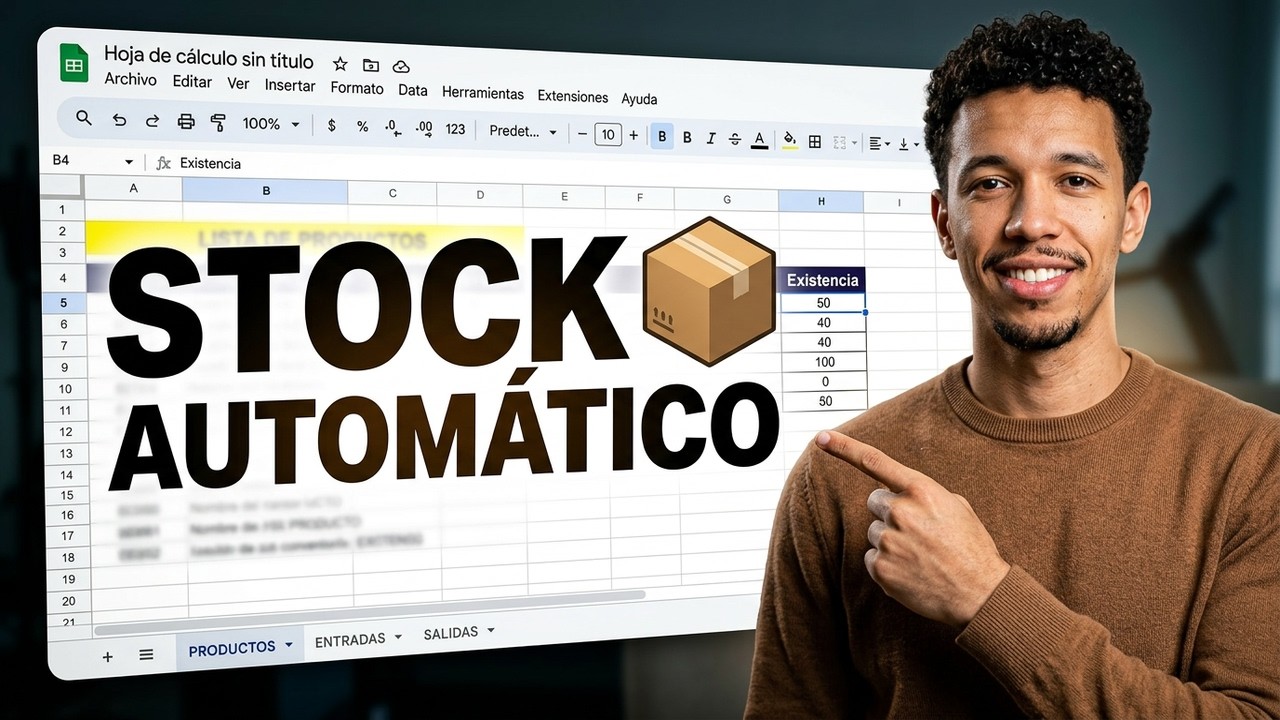Toggle Strikethrough formatting
Image resolution: width=1280 pixels, height=720 pixels.
coord(735,139)
